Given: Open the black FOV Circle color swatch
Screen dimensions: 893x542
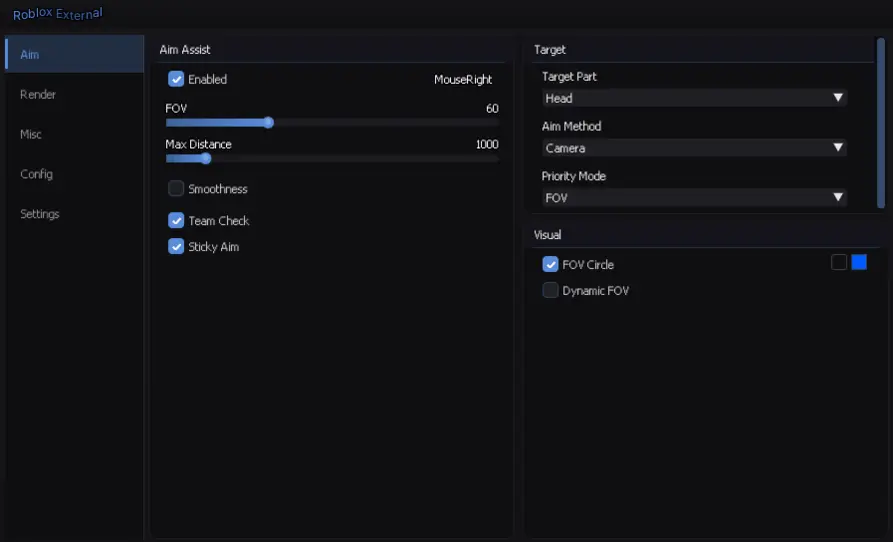Looking at the screenshot, I should [839, 262].
